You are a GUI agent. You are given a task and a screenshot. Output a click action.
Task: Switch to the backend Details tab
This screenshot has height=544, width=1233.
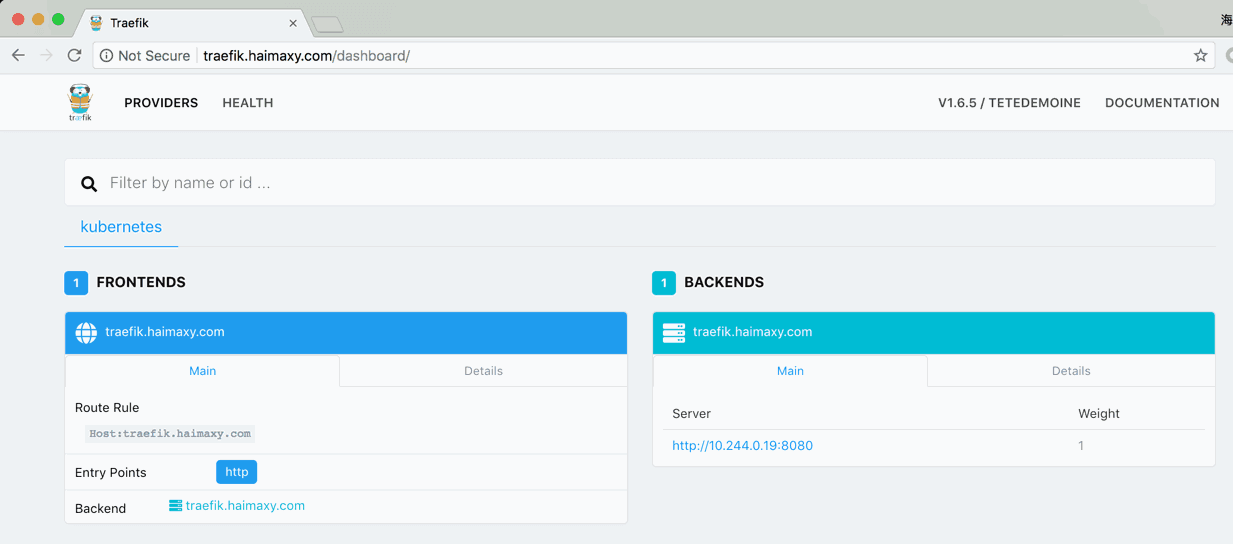[x=1071, y=371]
